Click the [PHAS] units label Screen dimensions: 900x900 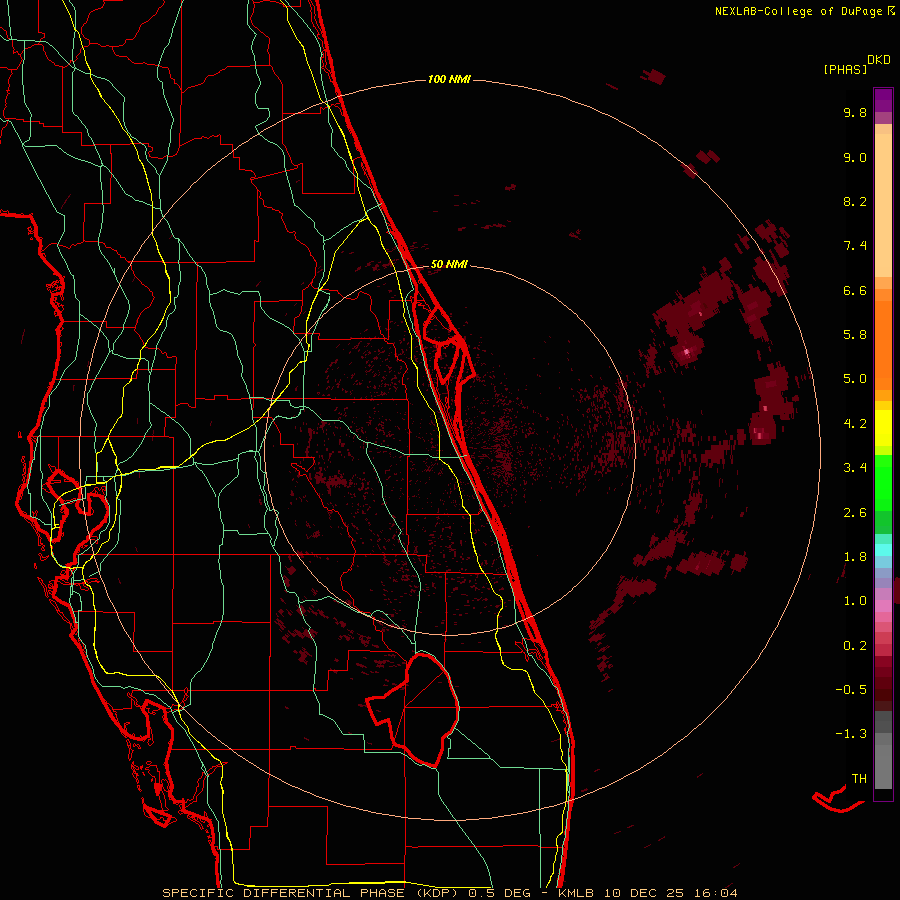click(845, 70)
